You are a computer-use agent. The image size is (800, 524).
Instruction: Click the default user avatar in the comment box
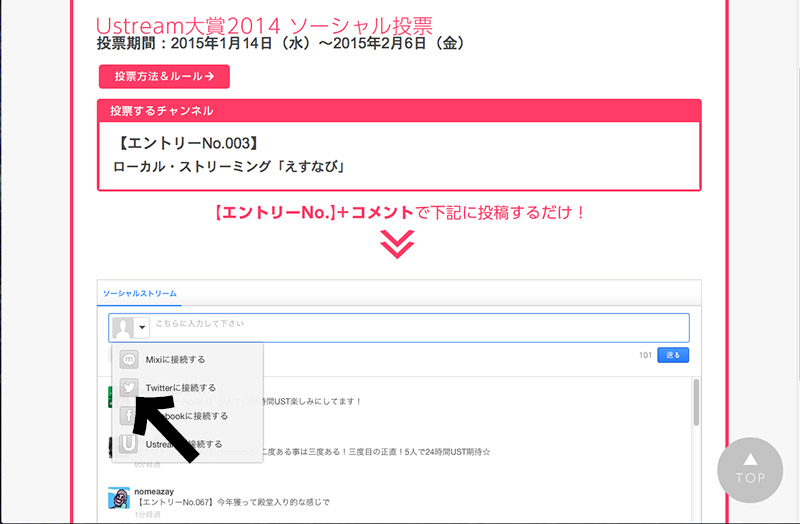click(123, 328)
